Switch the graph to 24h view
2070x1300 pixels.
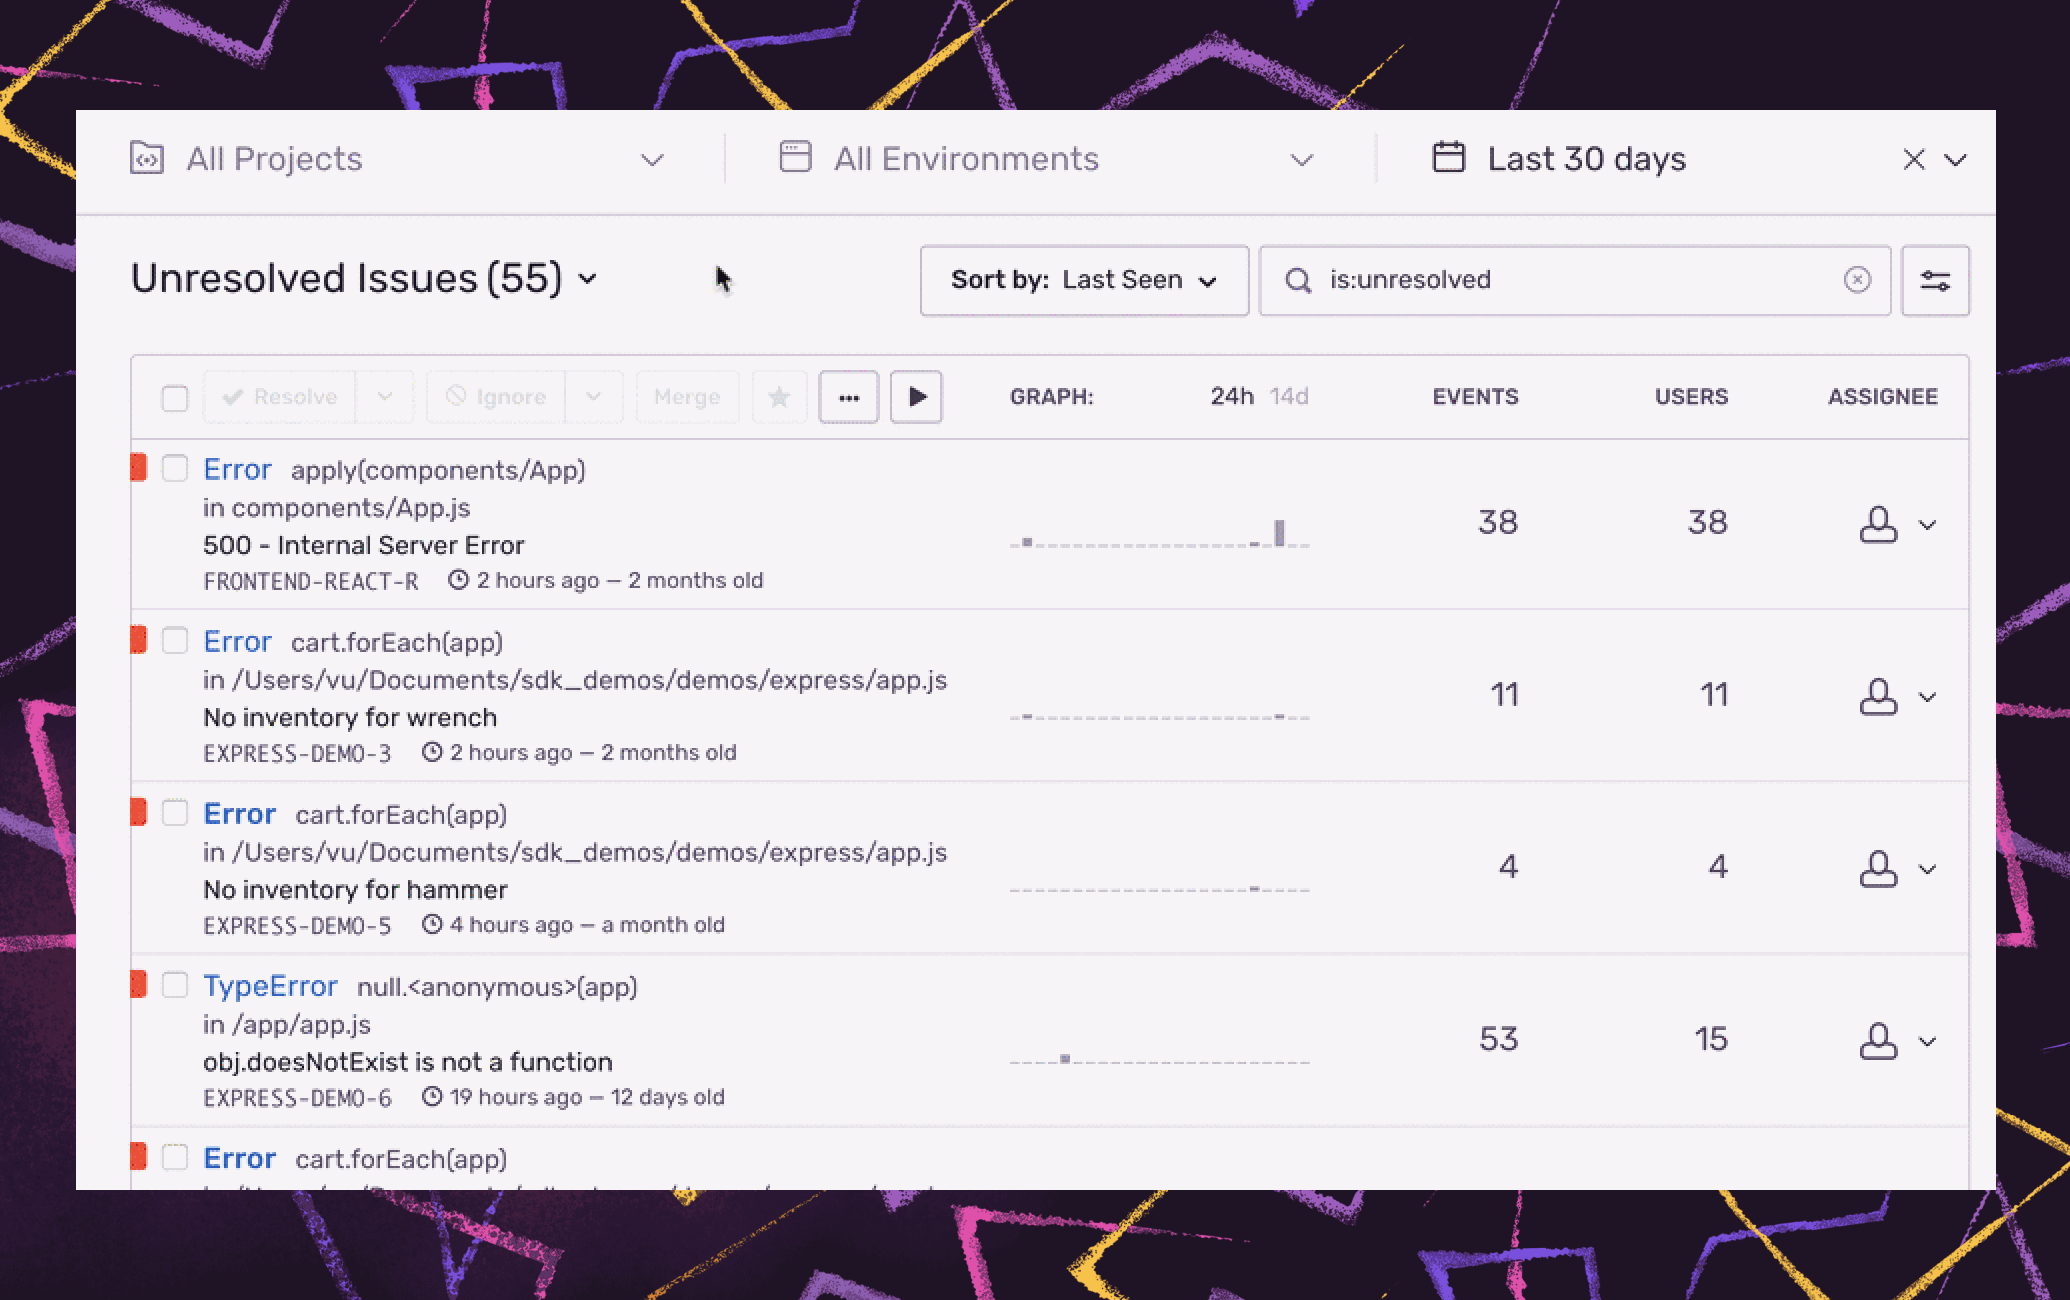[x=1232, y=397]
